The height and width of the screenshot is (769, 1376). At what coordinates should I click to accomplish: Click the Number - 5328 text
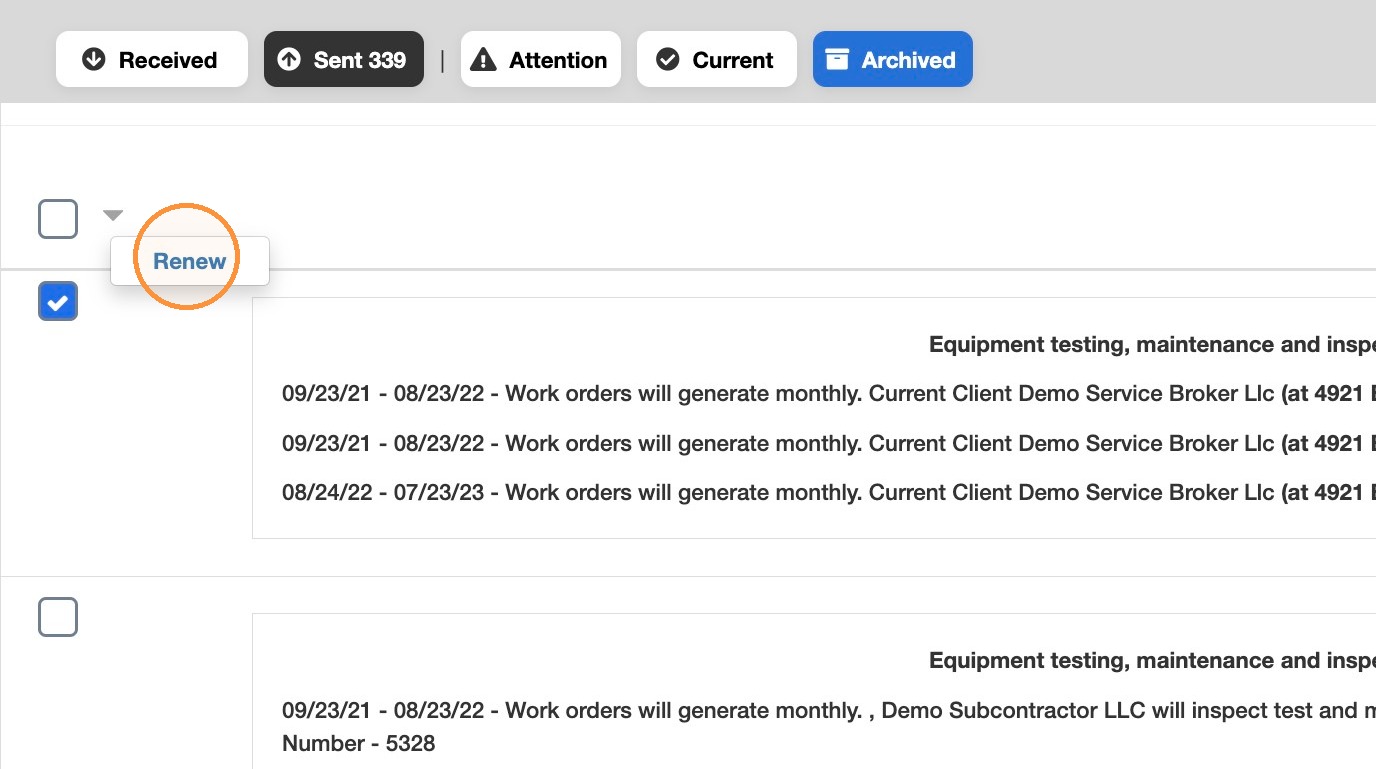coord(359,744)
